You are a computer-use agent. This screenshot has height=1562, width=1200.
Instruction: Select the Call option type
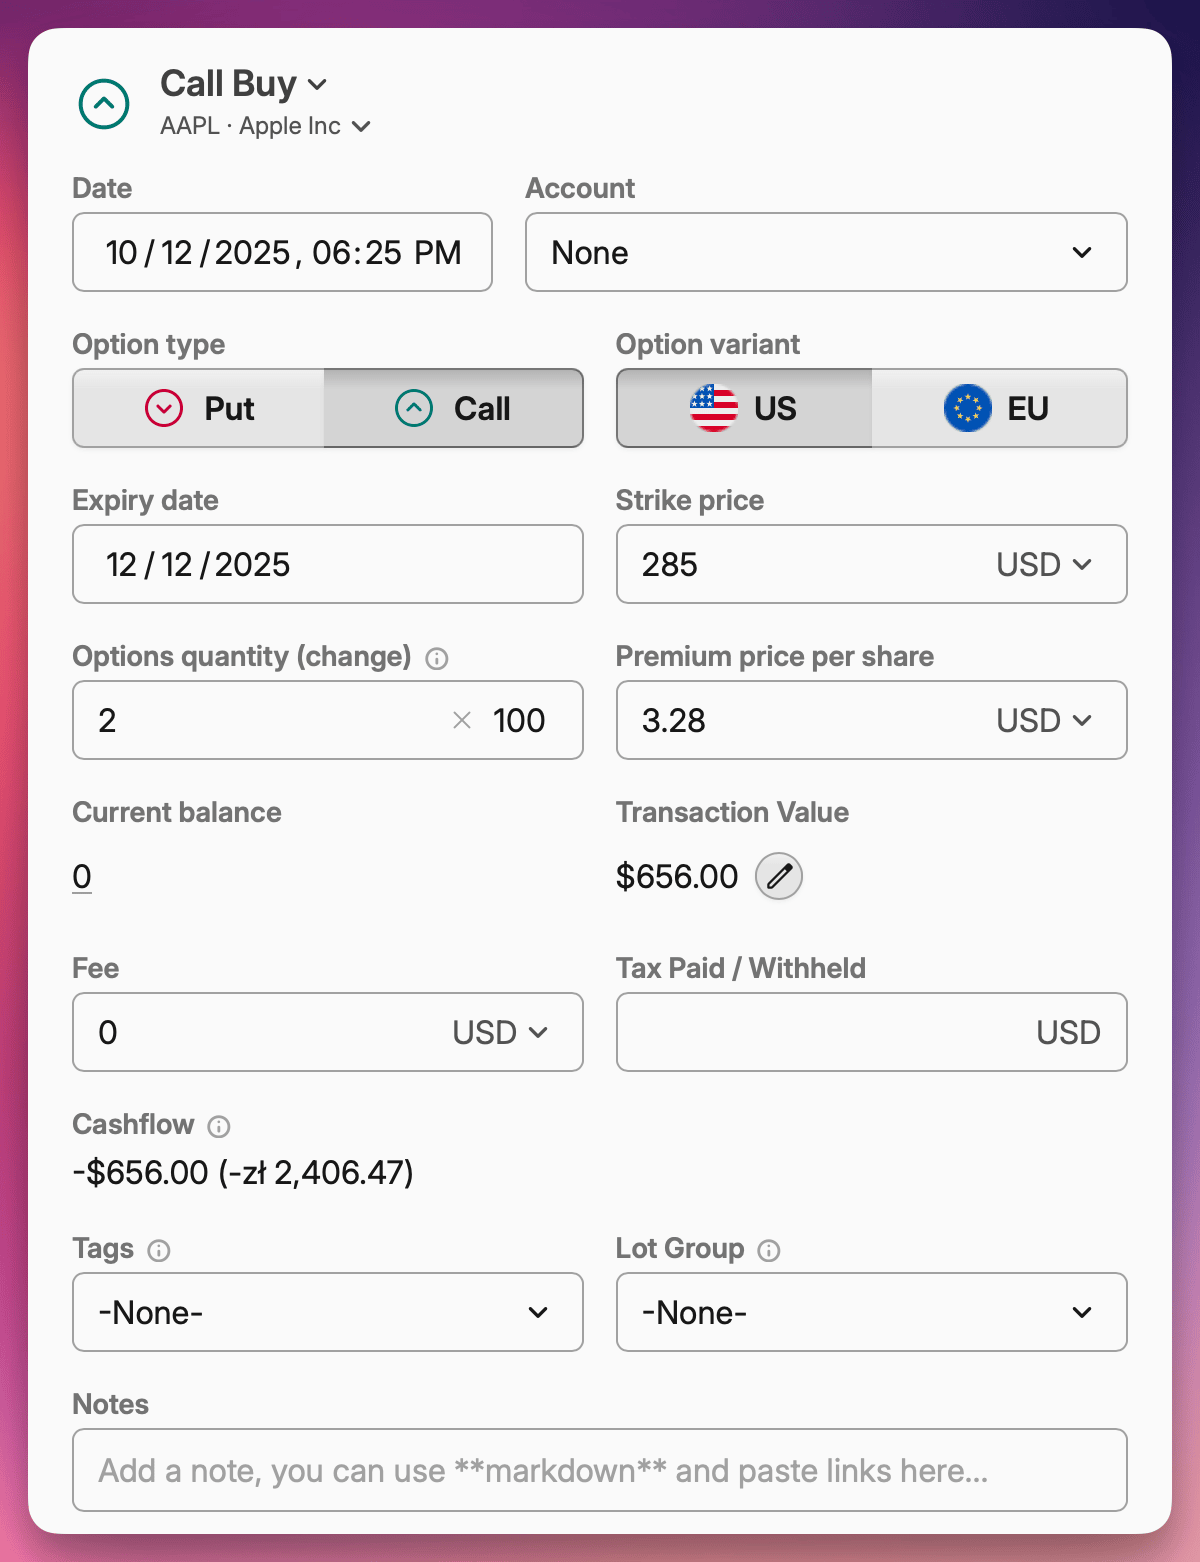(453, 408)
